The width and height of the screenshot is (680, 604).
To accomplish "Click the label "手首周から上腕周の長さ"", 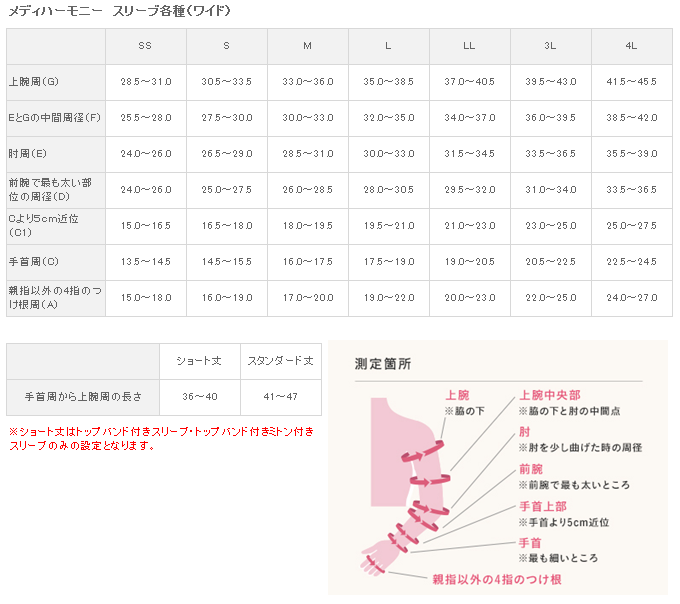I will (x=83, y=397).
